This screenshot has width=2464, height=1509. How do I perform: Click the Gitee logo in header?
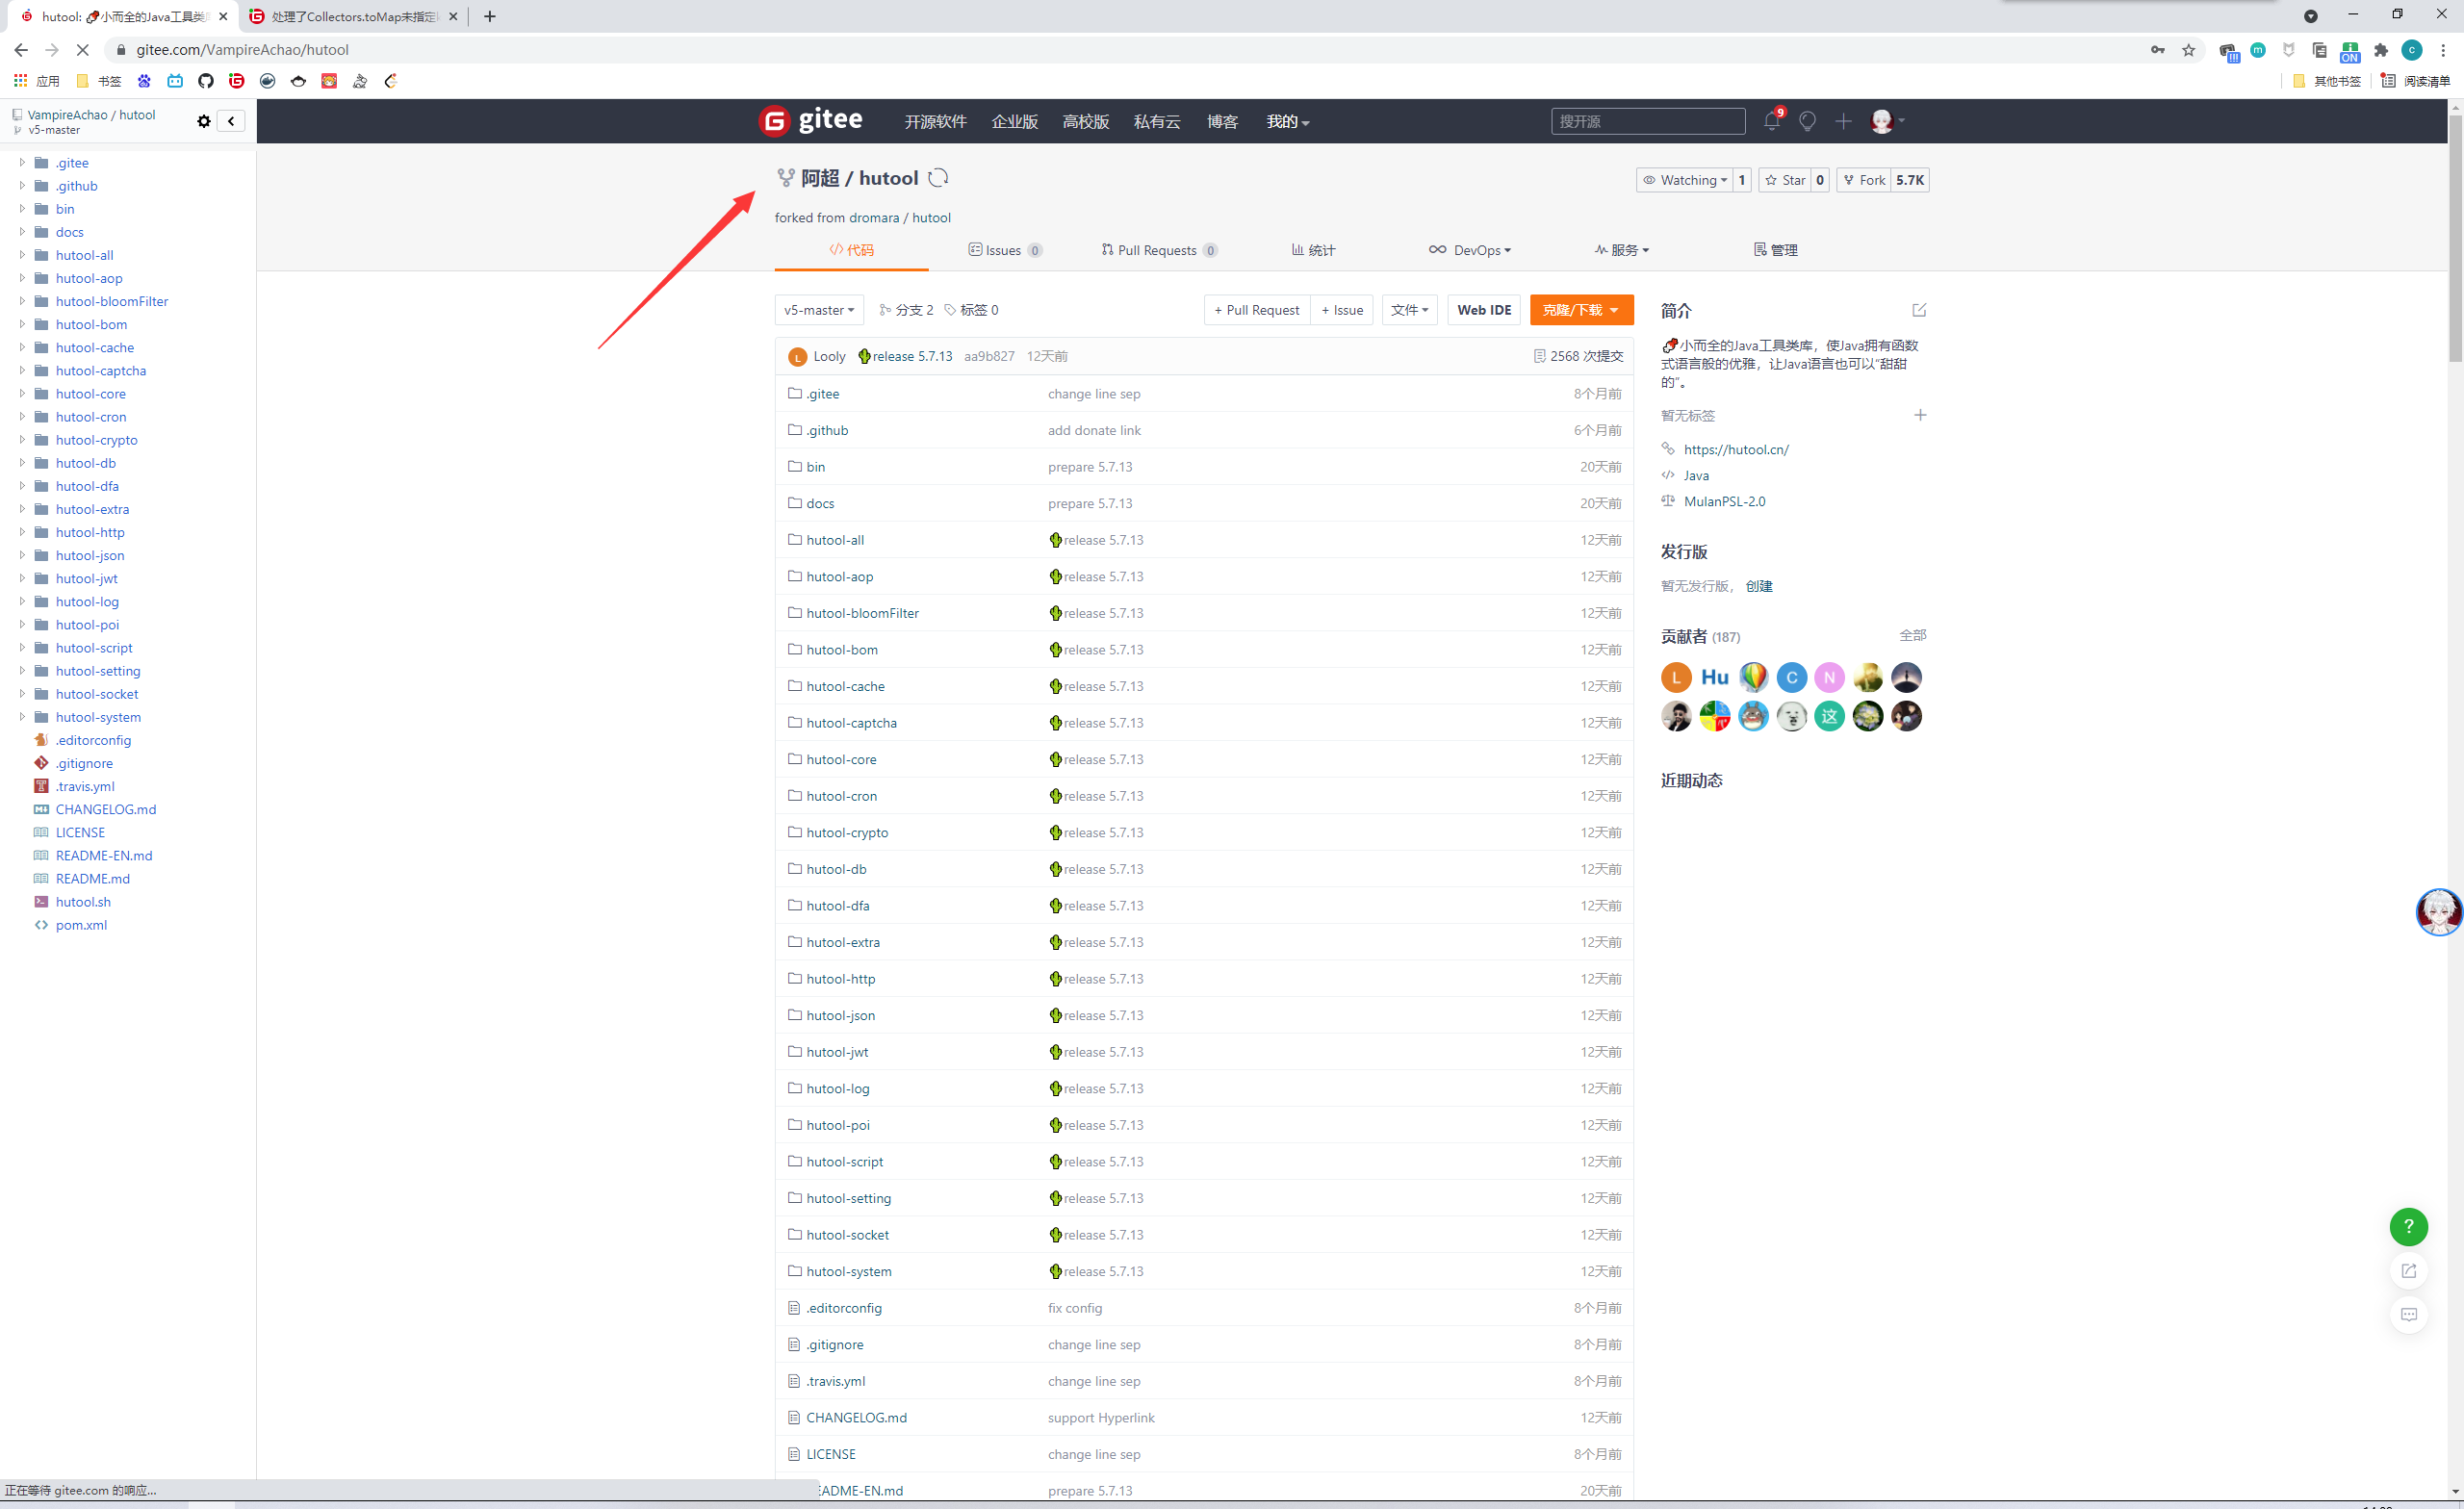pos(811,121)
